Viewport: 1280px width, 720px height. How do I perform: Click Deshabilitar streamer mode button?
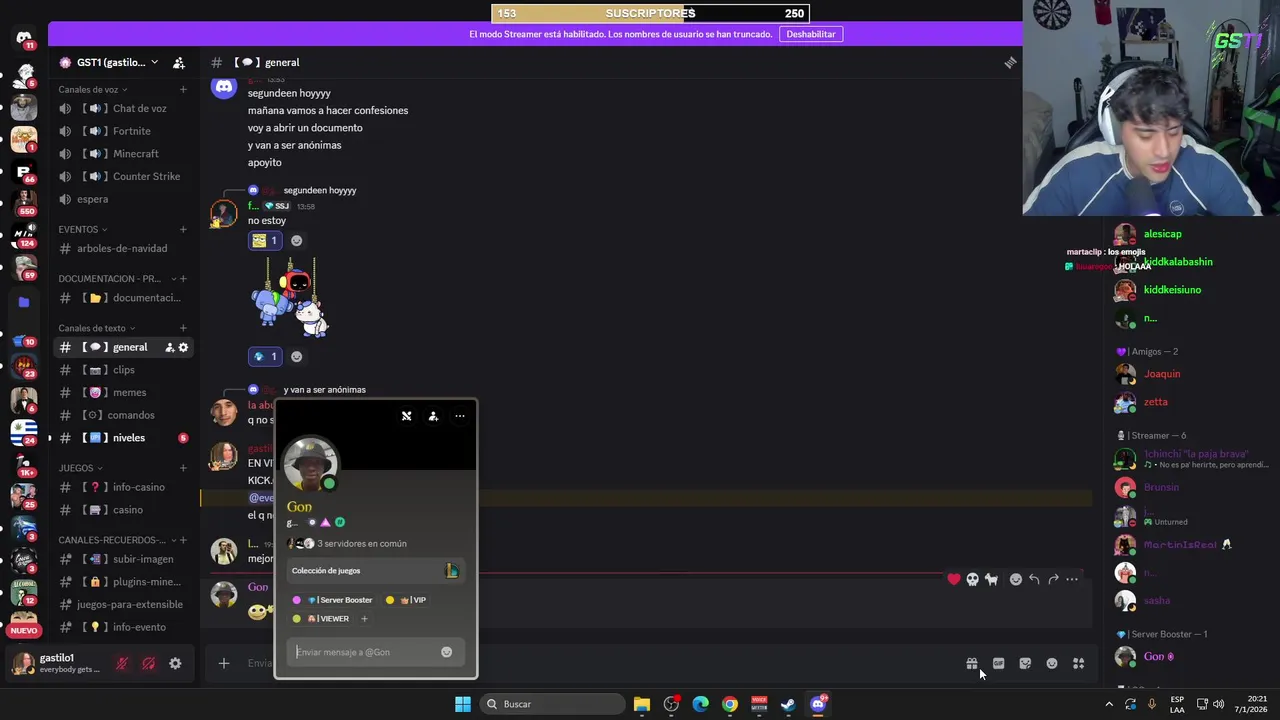click(x=811, y=34)
